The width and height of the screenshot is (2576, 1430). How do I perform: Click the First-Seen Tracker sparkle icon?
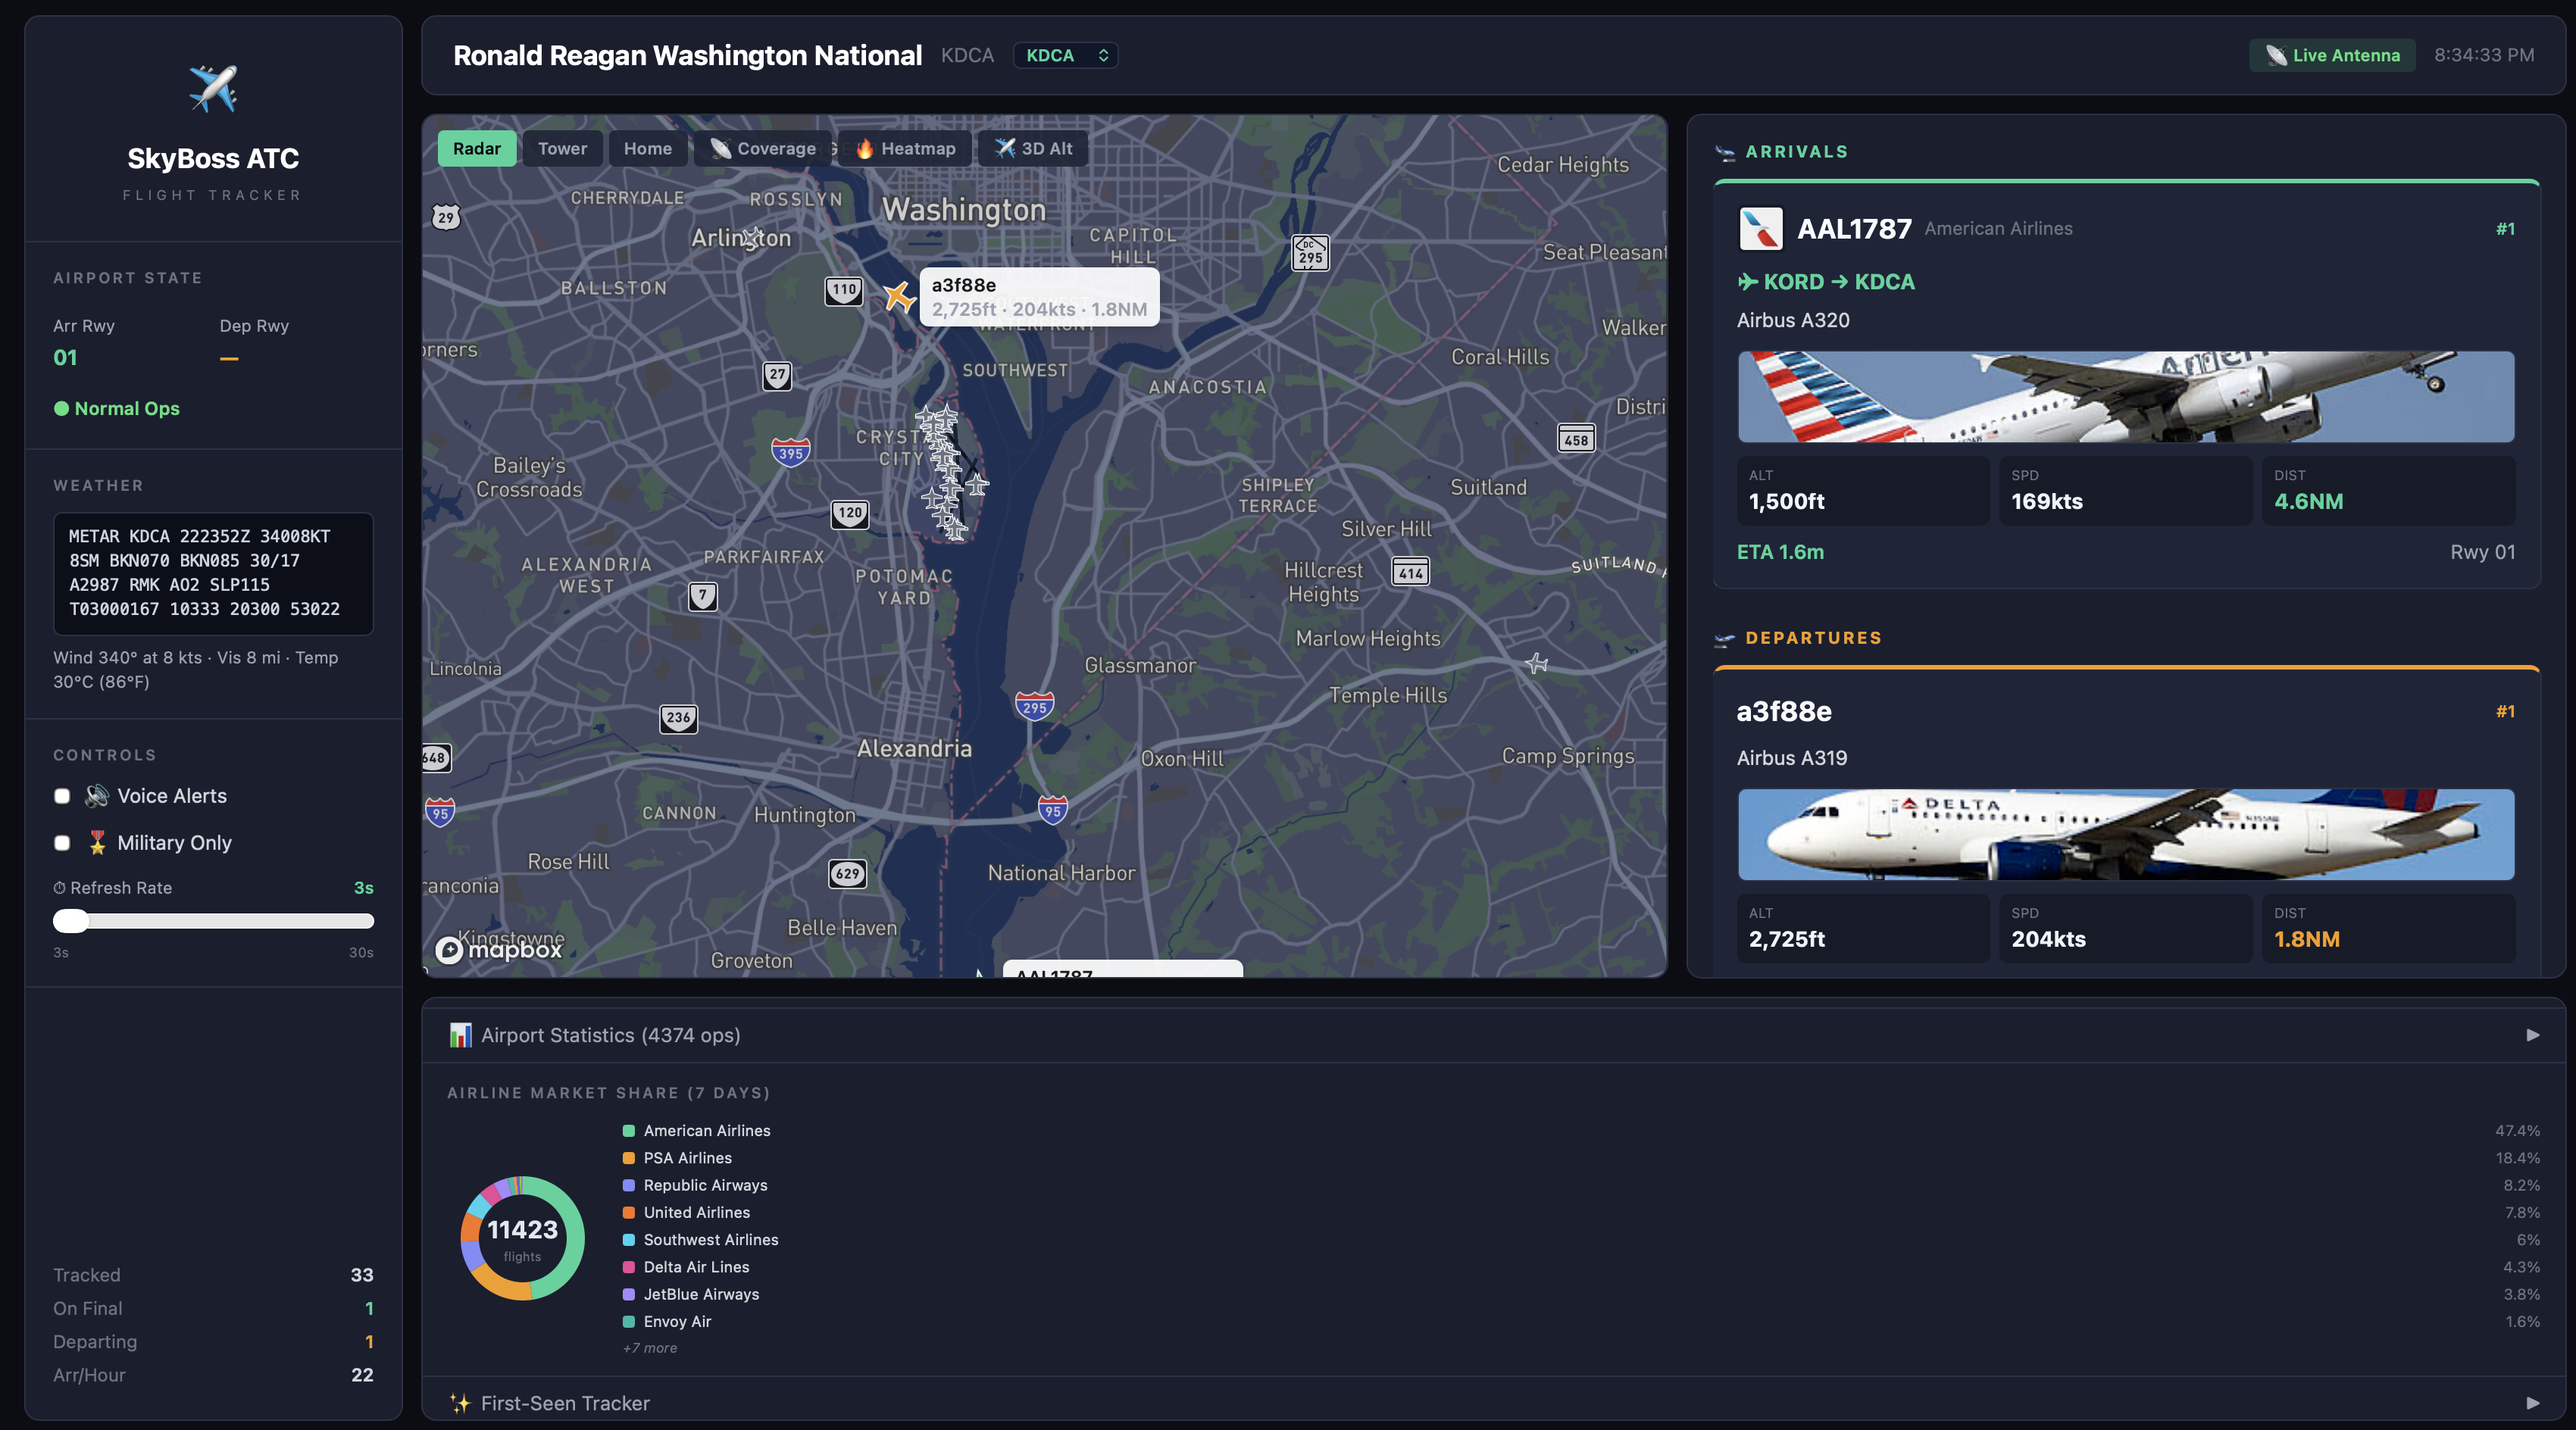[460, 1403]
